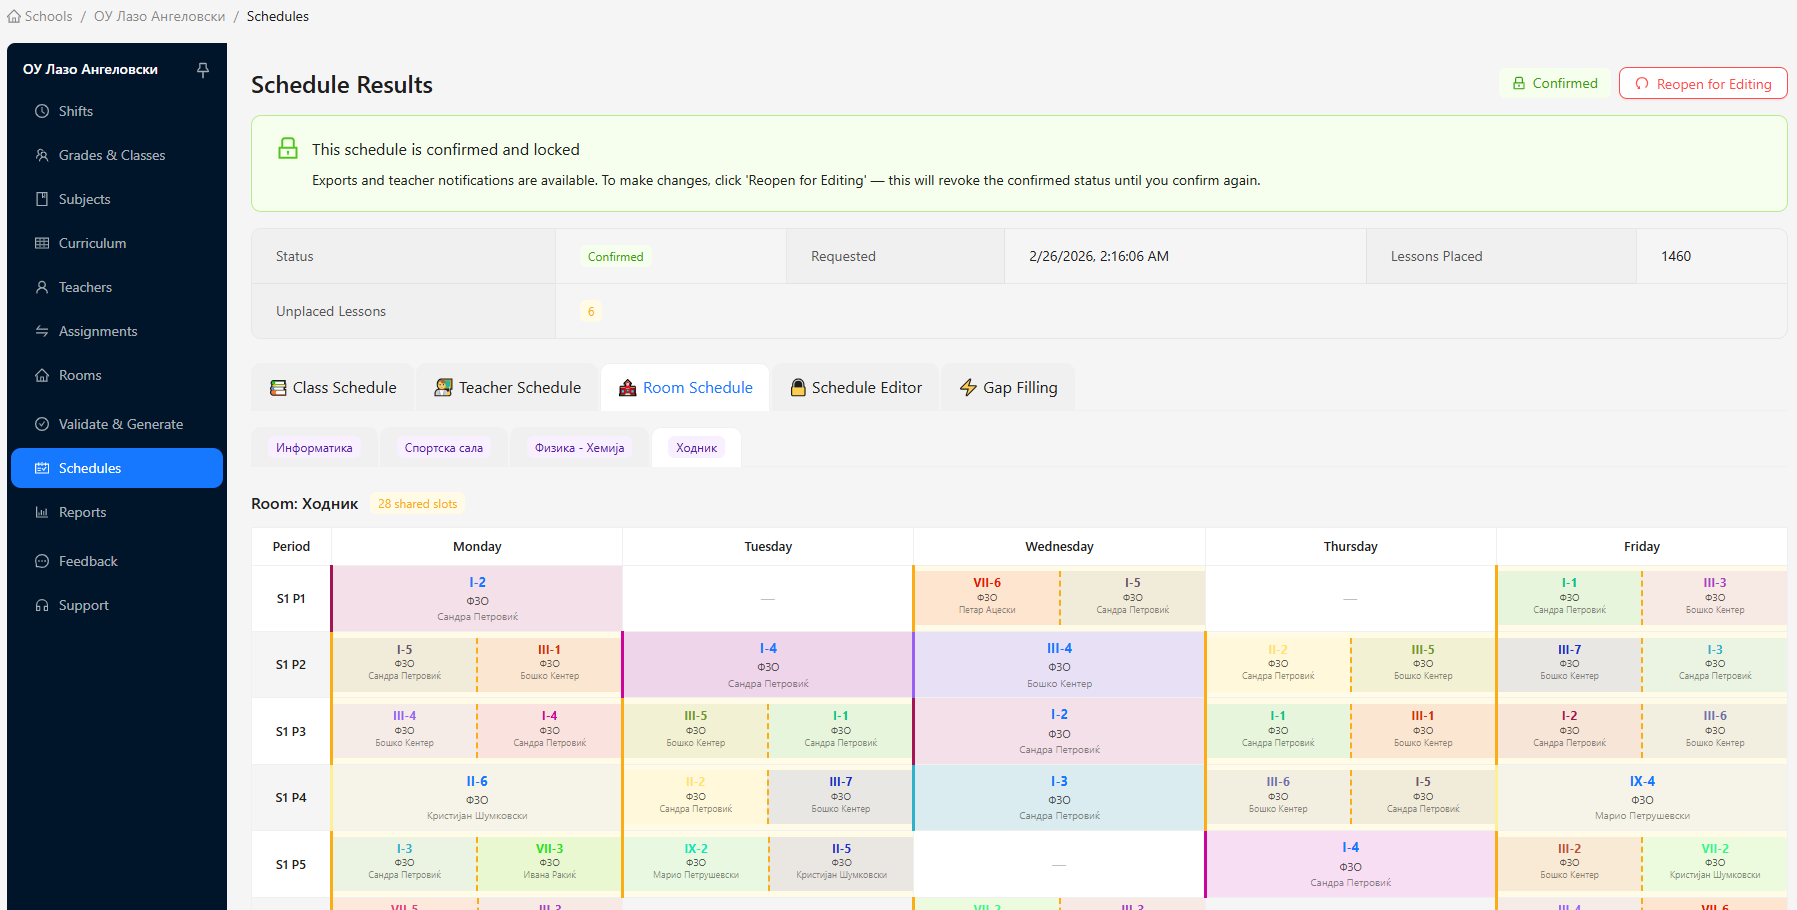Image resolution: width=1797 pixels, height=910 pixels.
Task: Click the Subjects book icon
Action: coord(42,199)
